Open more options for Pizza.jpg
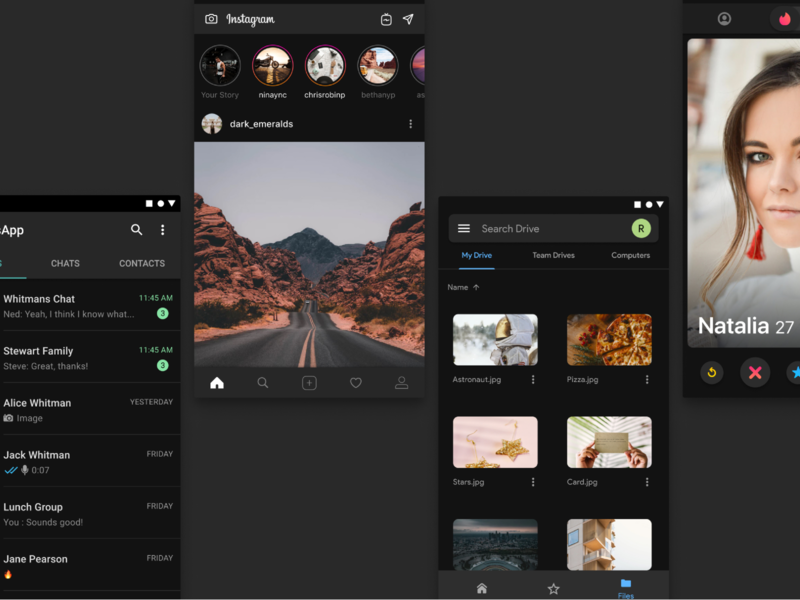Viewport: 800px width, 600px height. point(647,380)
